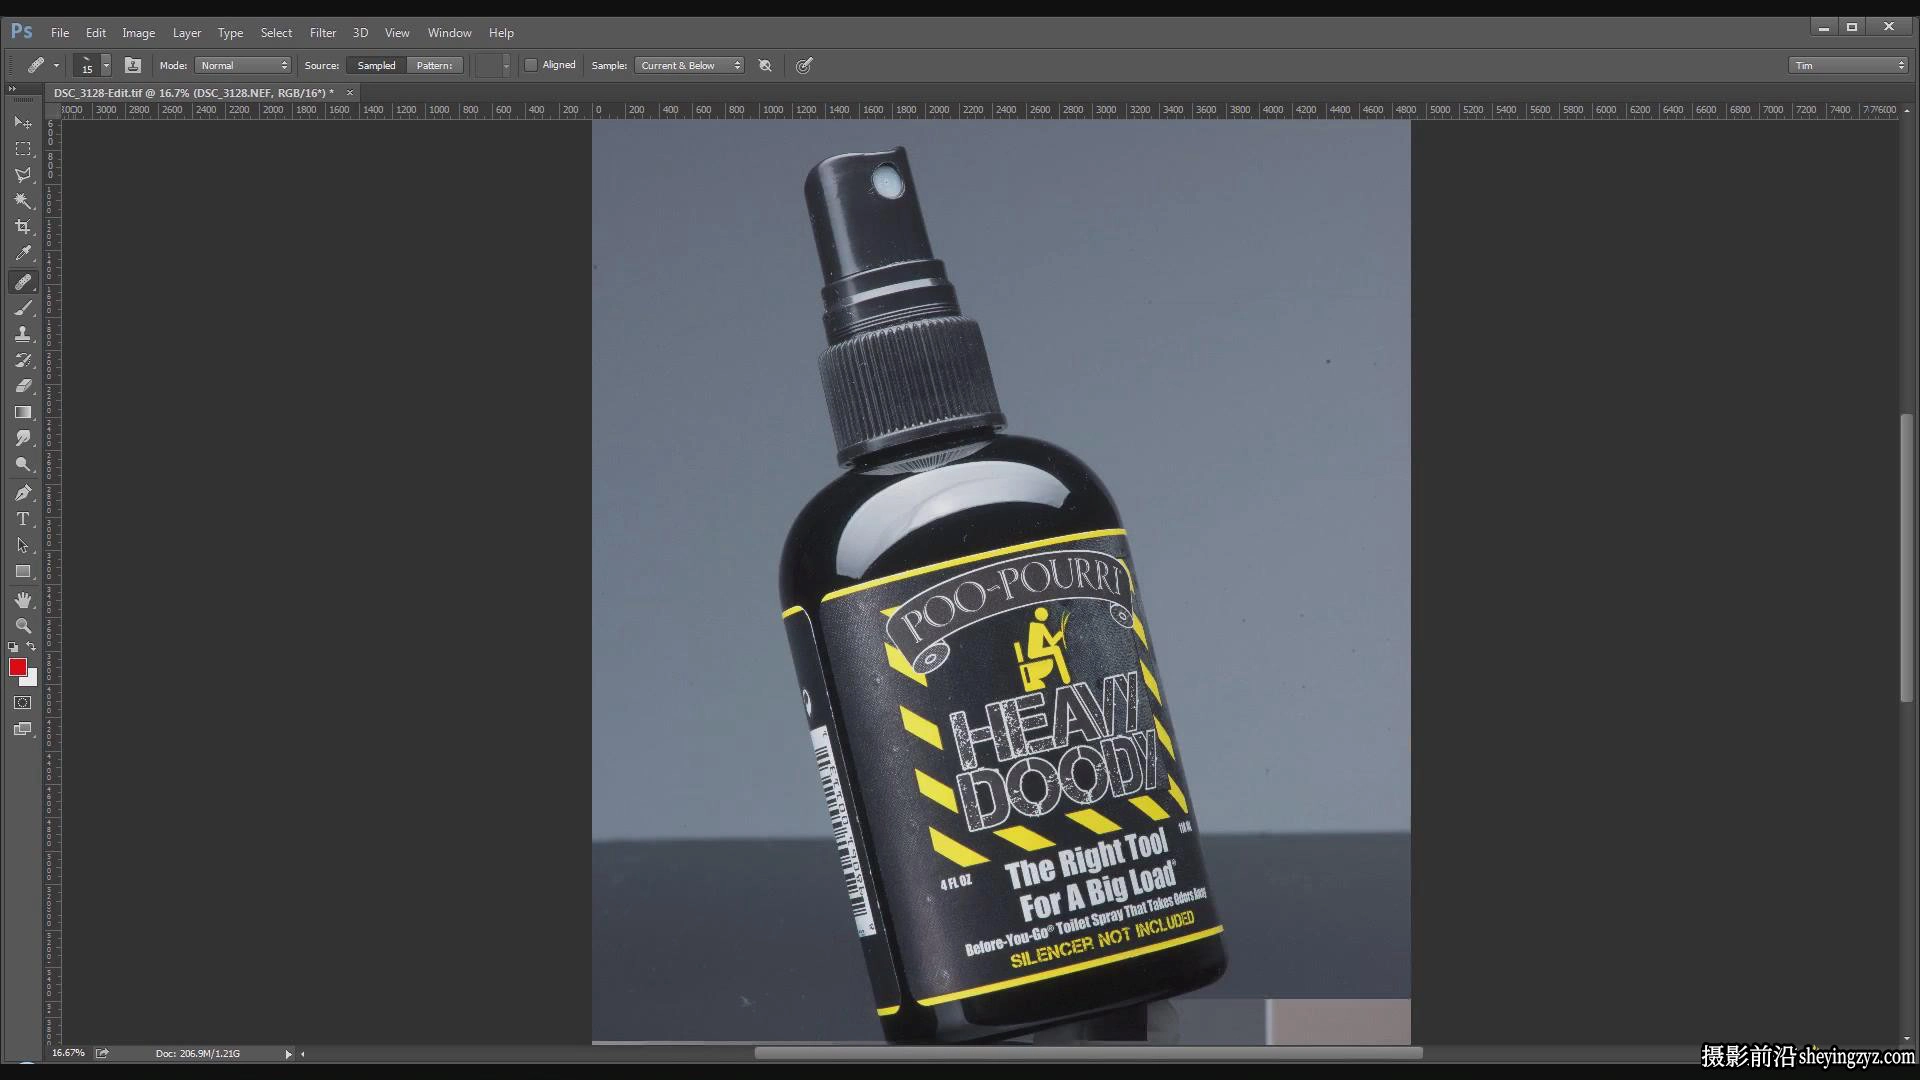Viewport: 1920px width, 1080px height.
Task: Open the tool preset picker arrow
Action: 56,65
